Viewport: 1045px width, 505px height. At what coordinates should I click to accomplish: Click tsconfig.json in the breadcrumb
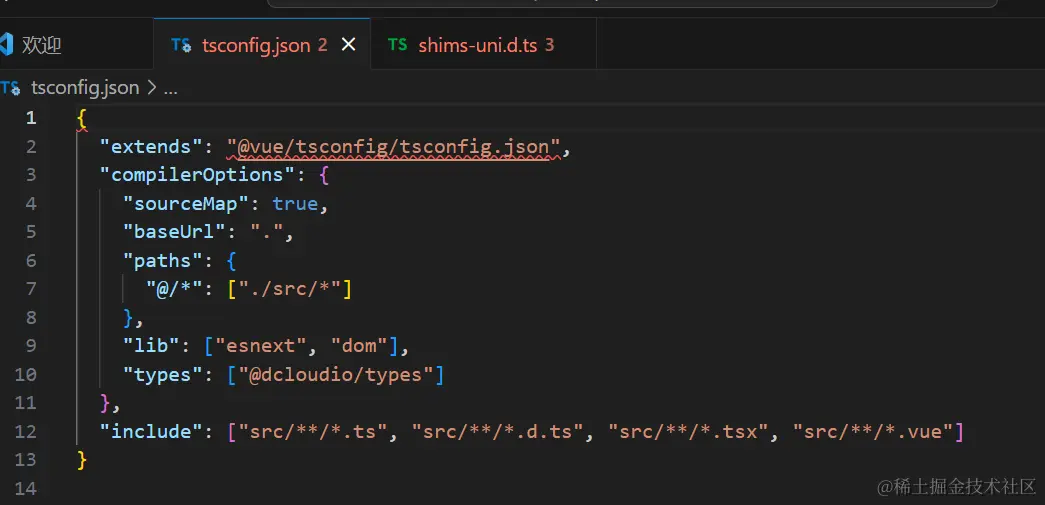pos(85,88)
